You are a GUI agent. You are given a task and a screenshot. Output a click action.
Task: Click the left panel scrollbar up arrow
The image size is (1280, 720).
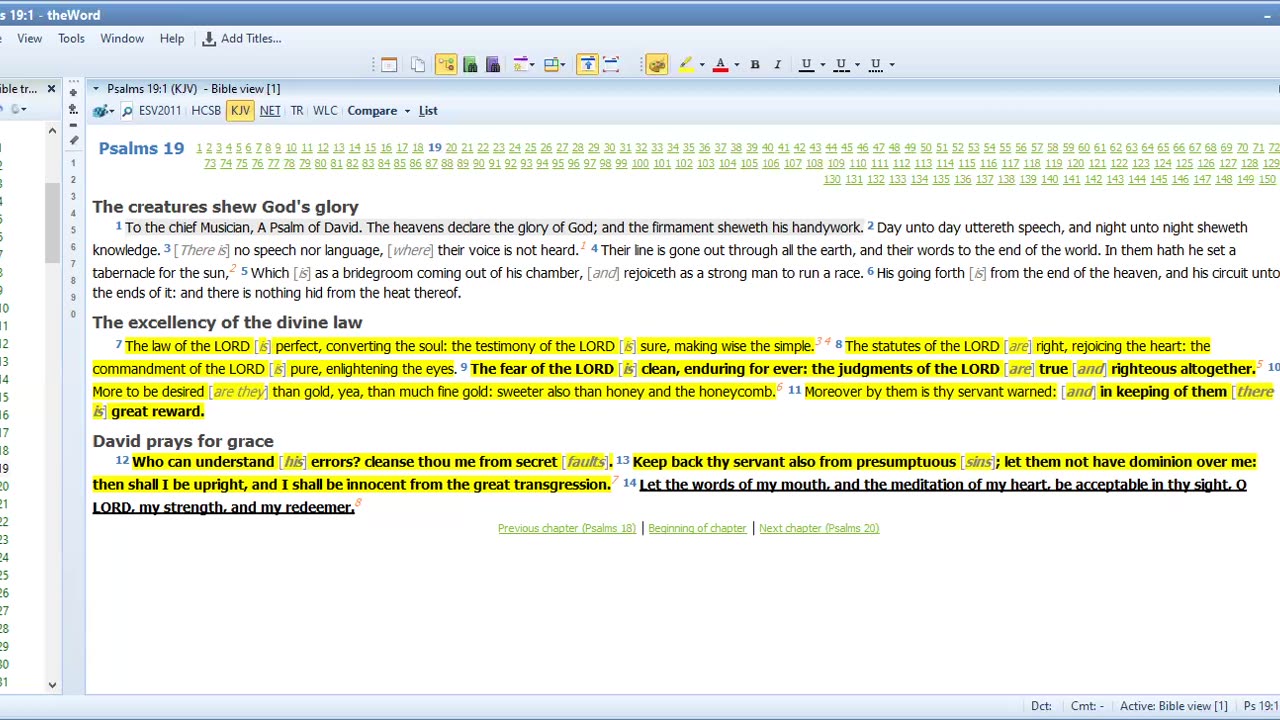click(52, 130)
